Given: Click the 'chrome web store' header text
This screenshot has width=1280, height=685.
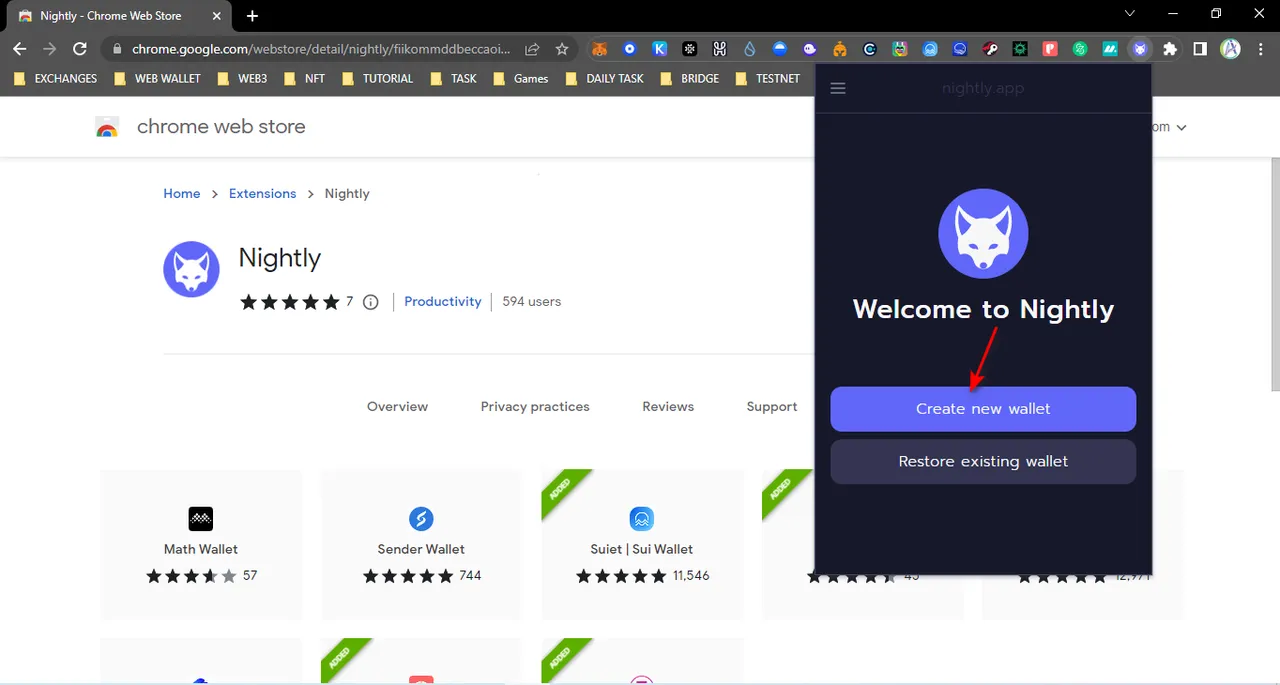Looking at the screenshot, I should point(221,127).
